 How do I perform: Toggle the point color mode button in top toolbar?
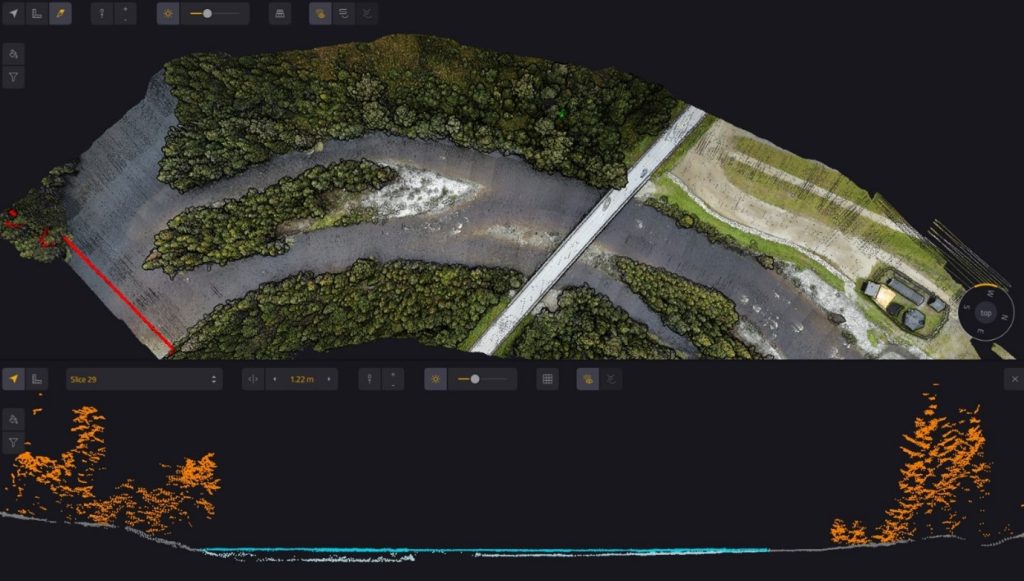coord(320,14)
